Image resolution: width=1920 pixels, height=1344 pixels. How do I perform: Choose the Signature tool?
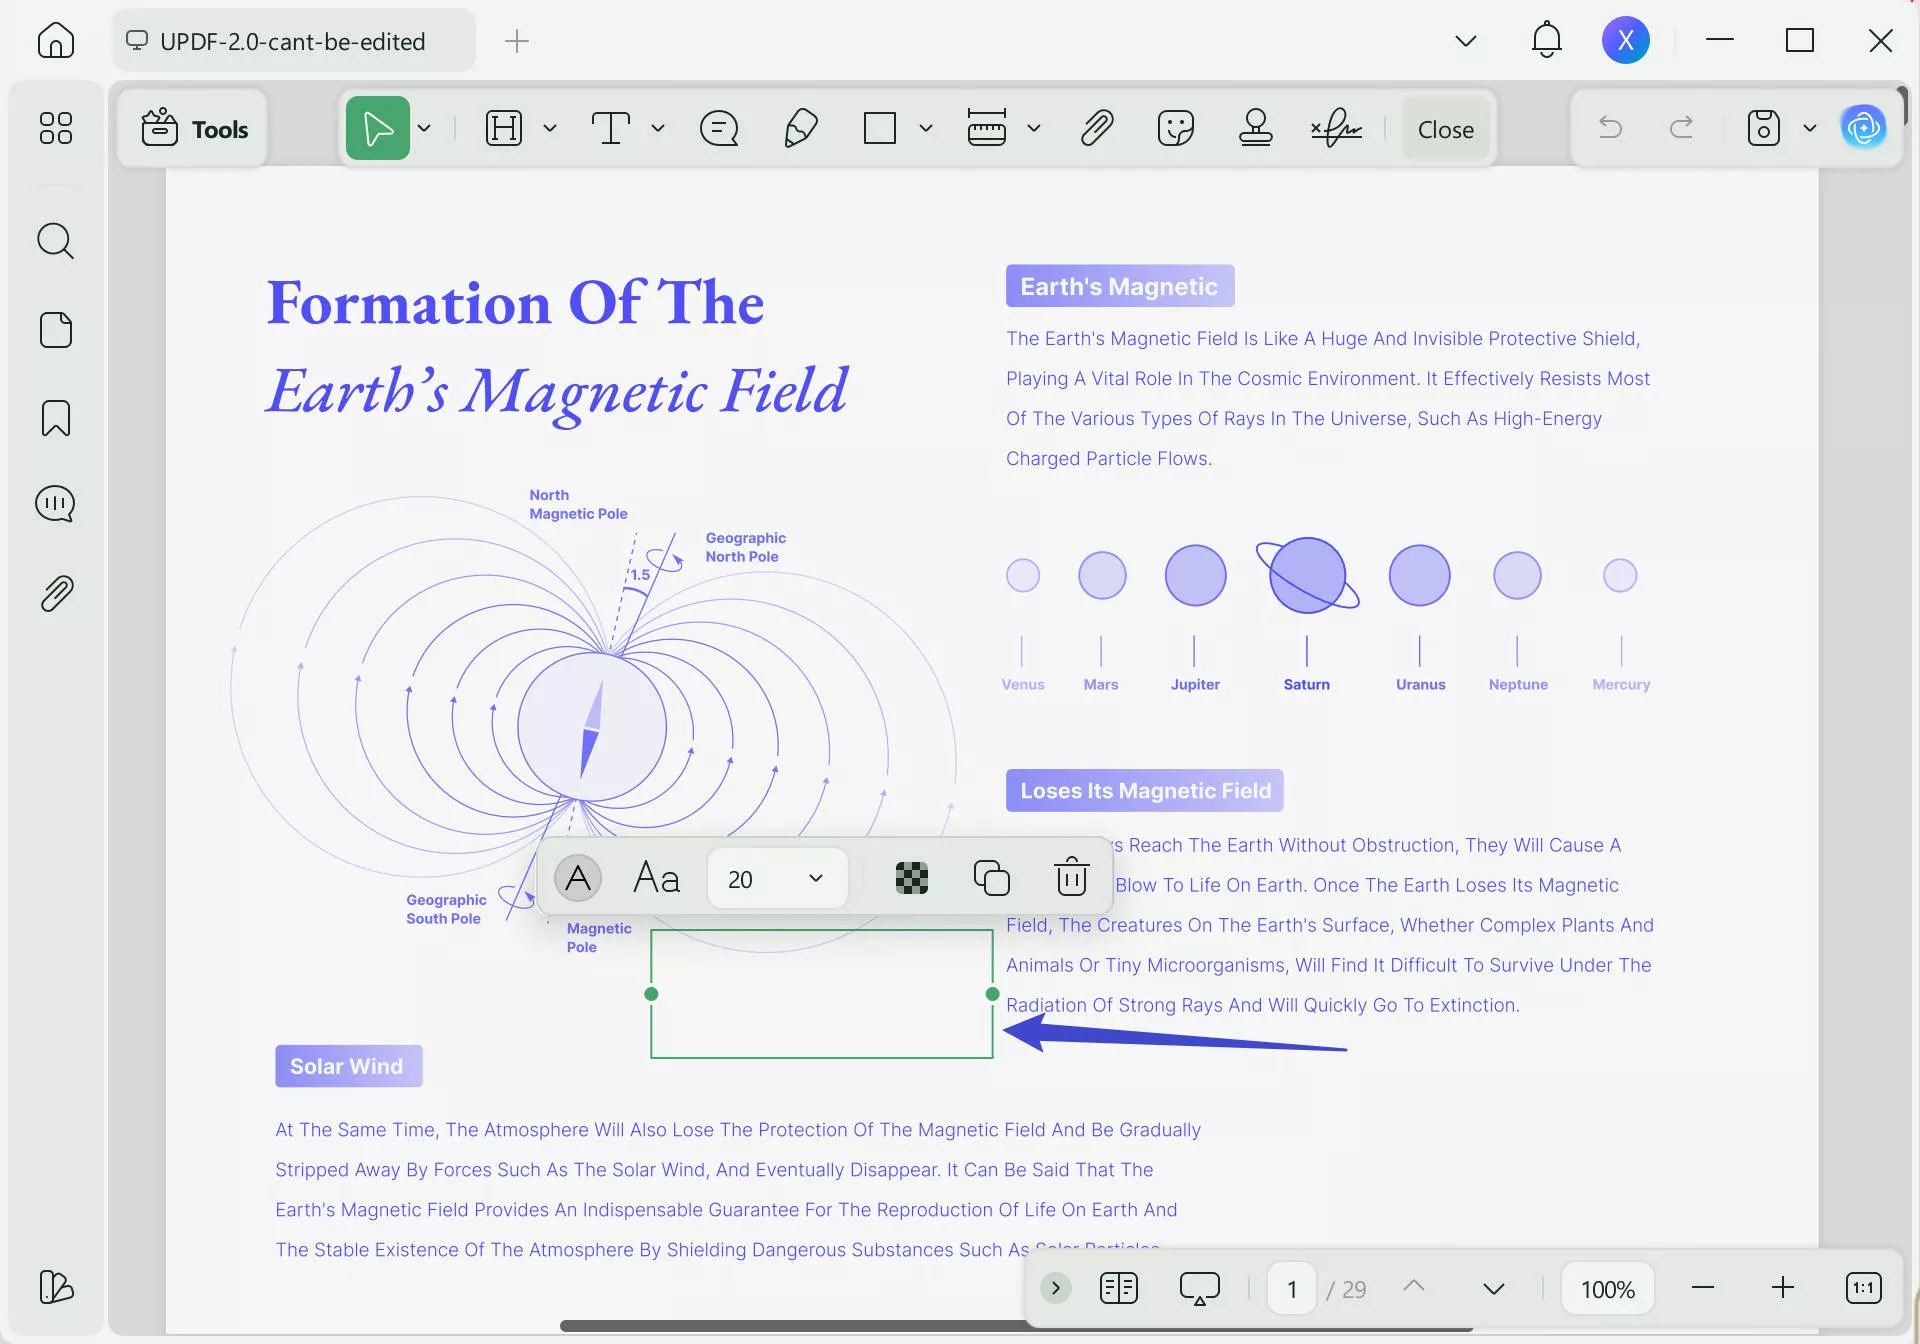click(x=1335, y=128)
